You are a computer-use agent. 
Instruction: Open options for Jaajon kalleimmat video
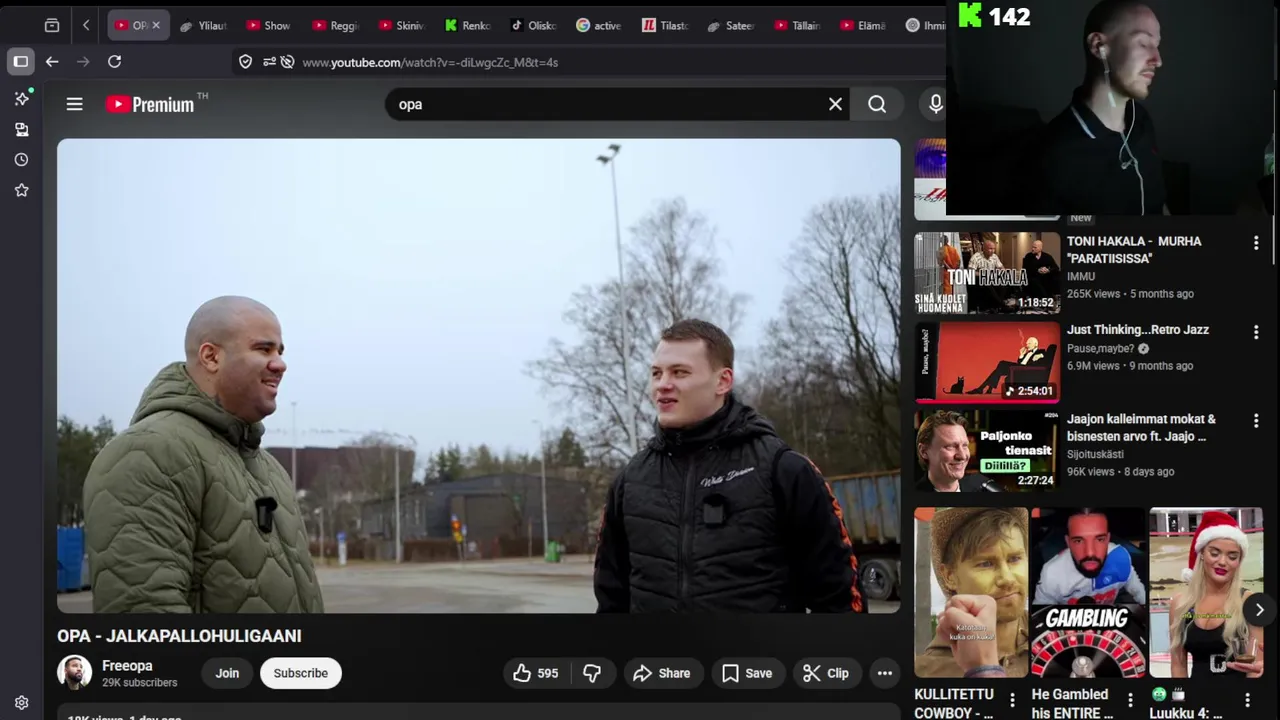pyautogui.click(x=1256, y=421)
